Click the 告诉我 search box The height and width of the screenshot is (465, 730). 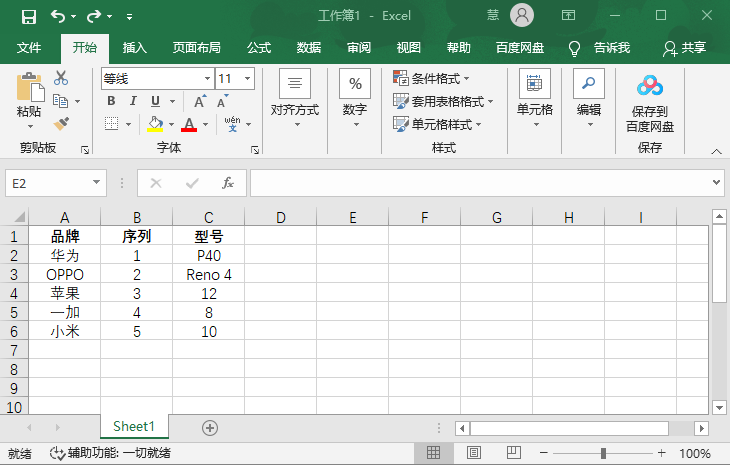click(x=600, y=48)
